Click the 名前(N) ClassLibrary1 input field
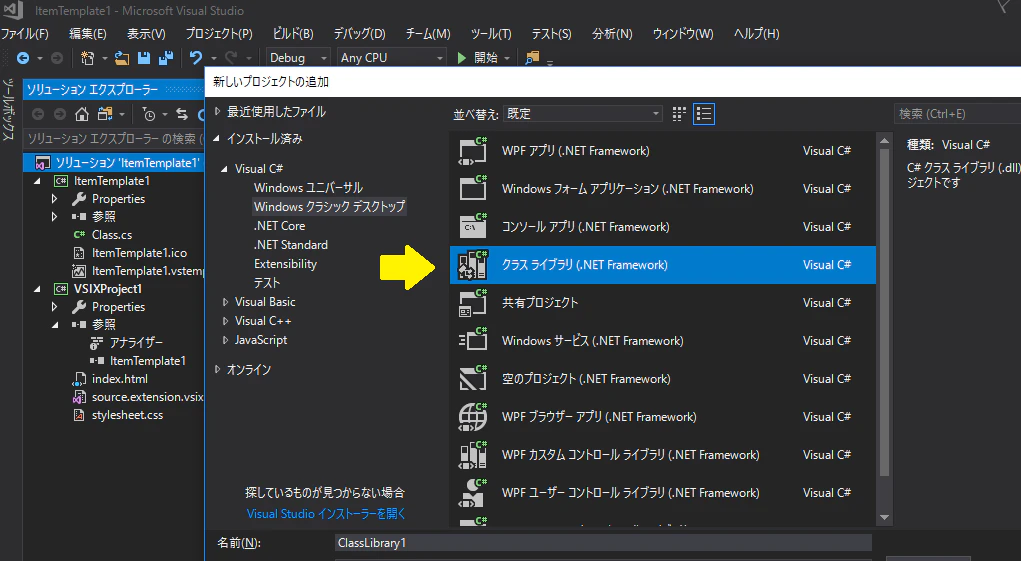This screenshot has height=561, width=1021. click(x=603, y=543)
